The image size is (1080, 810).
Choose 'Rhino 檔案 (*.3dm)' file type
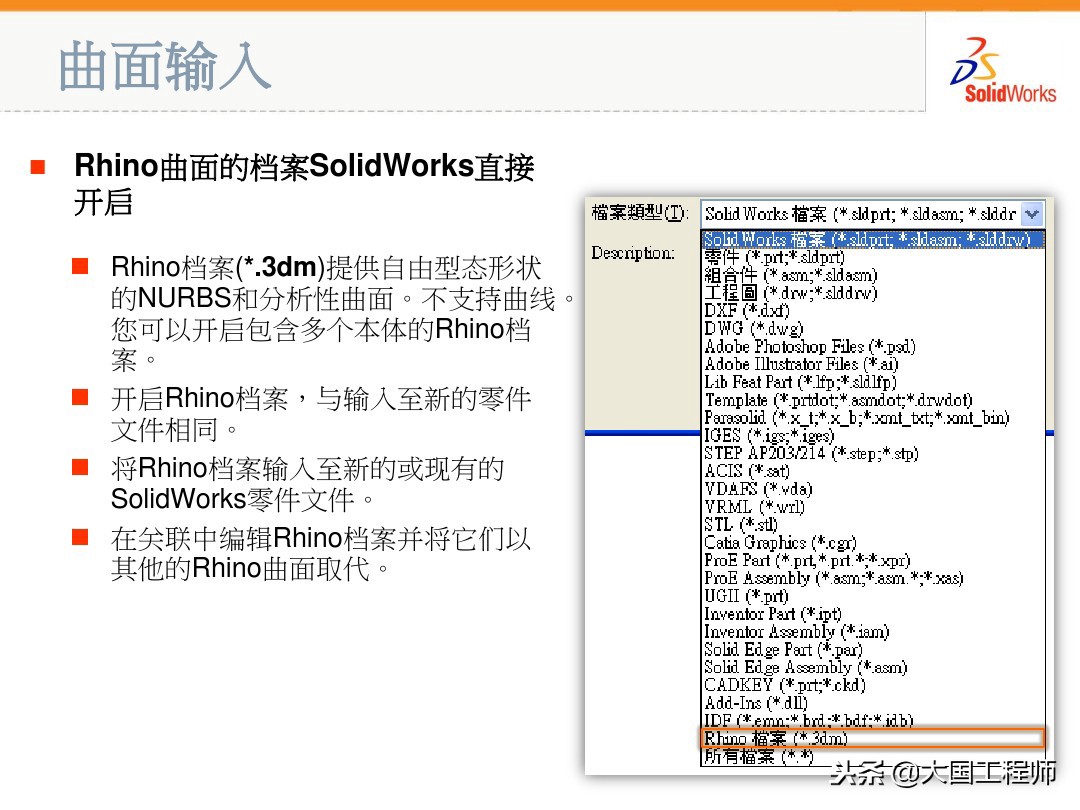point(873,738)
